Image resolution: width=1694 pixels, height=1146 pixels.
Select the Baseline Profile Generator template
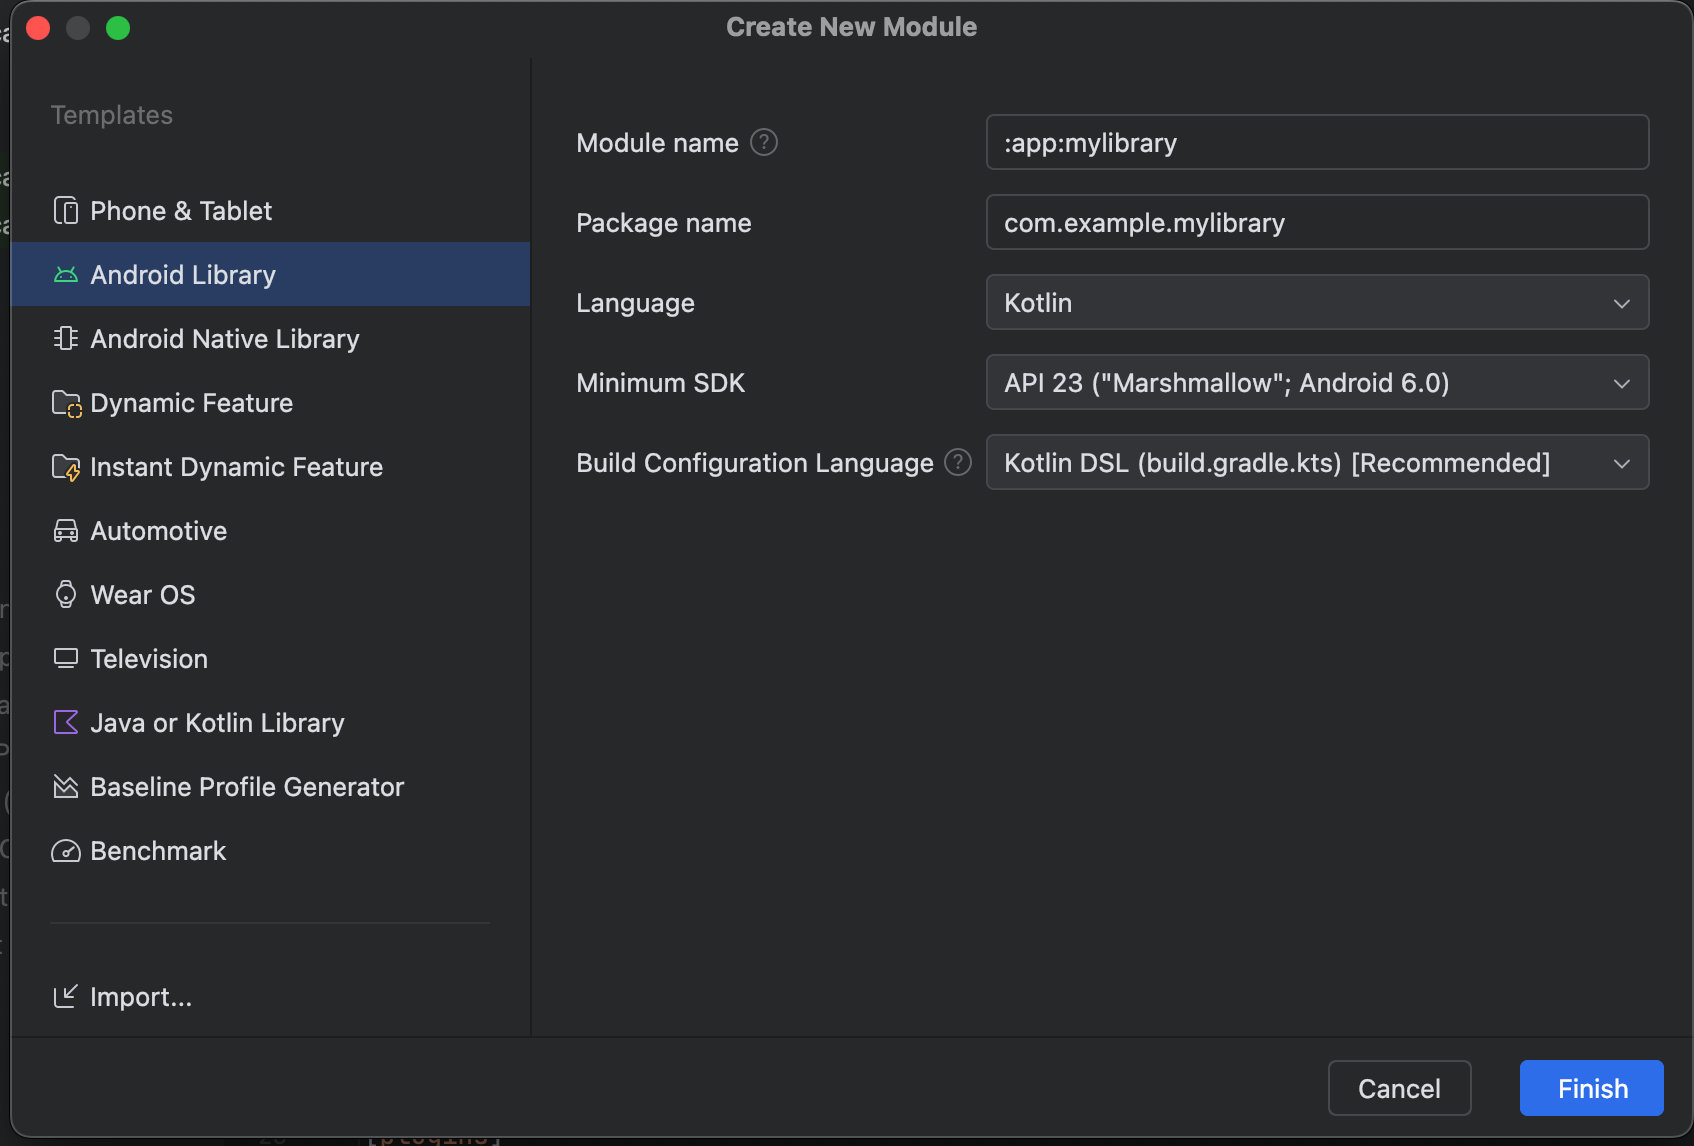[x=247, y=787]
